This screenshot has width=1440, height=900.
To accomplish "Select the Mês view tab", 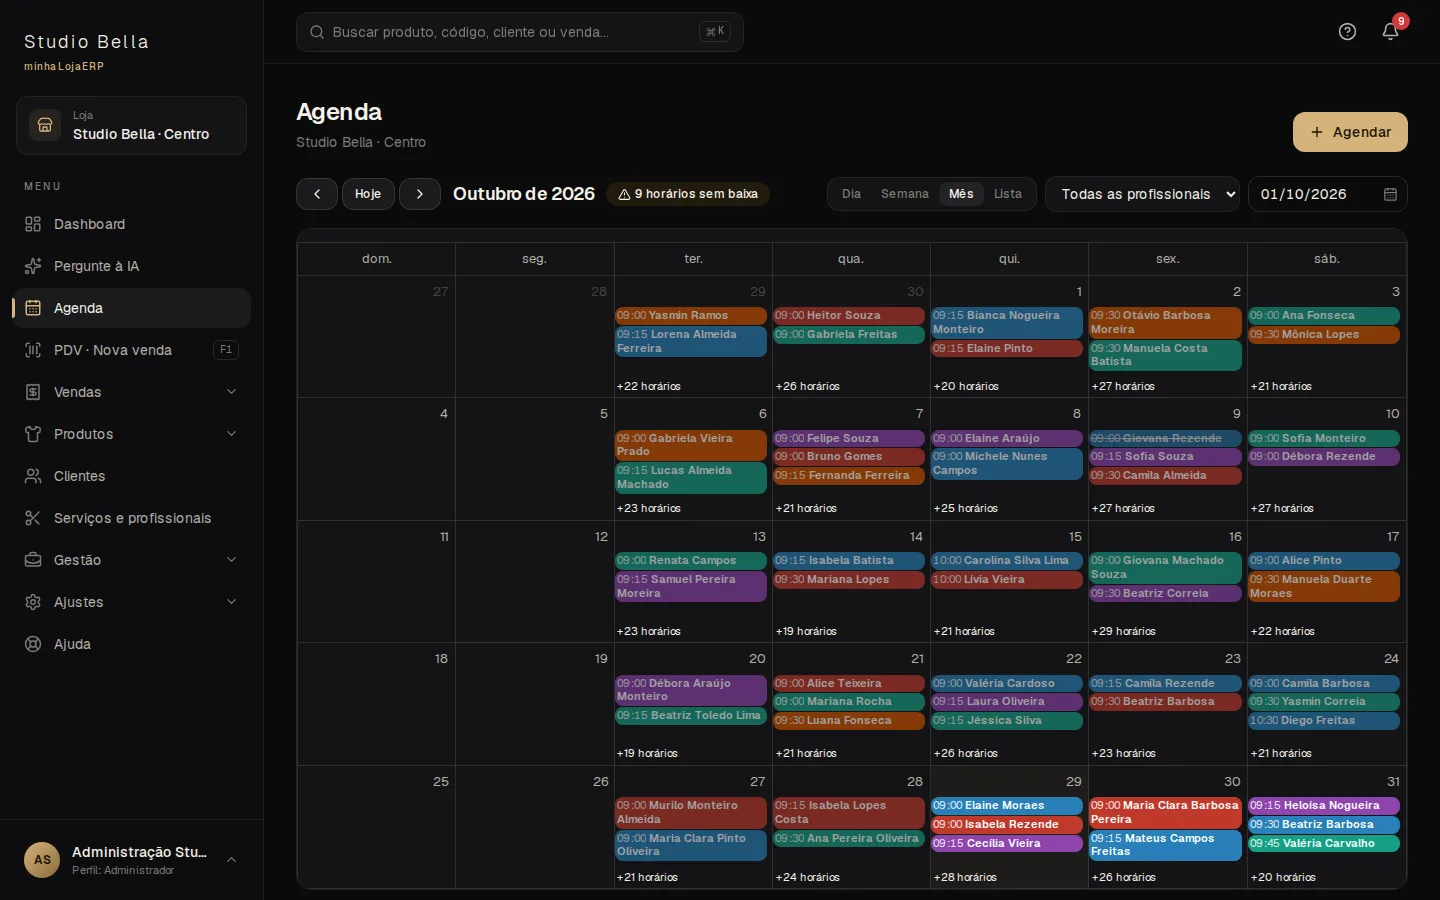I will pos(961,194).
